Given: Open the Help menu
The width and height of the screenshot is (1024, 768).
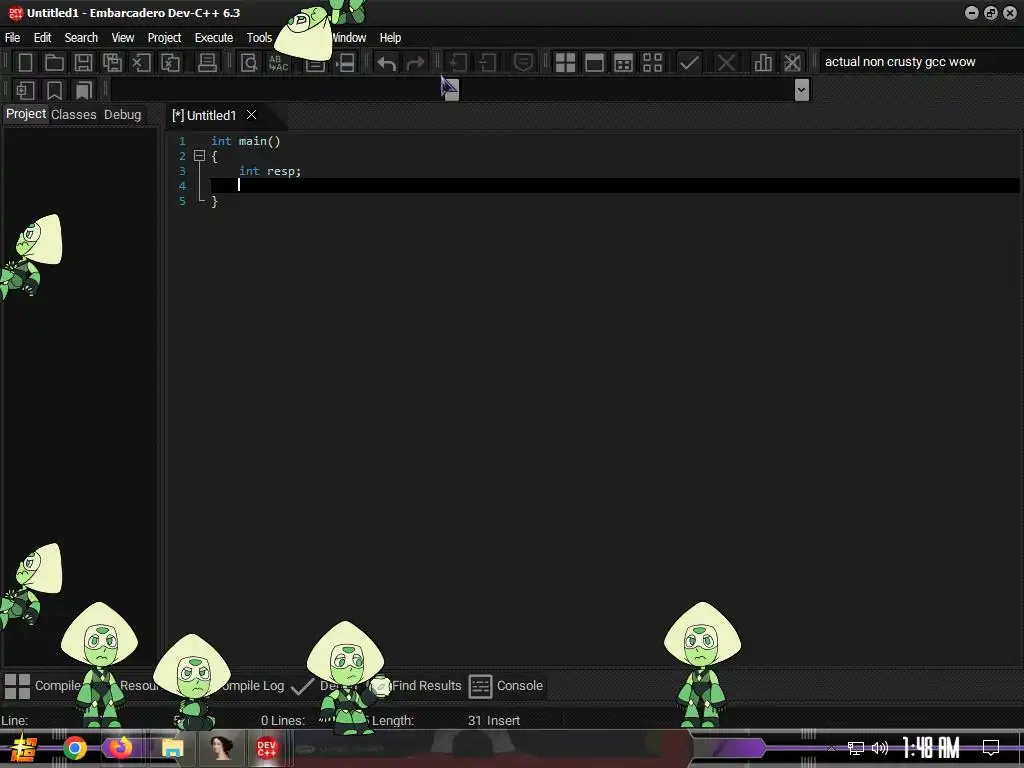Looking at the screenshot, I should point(390,38).
